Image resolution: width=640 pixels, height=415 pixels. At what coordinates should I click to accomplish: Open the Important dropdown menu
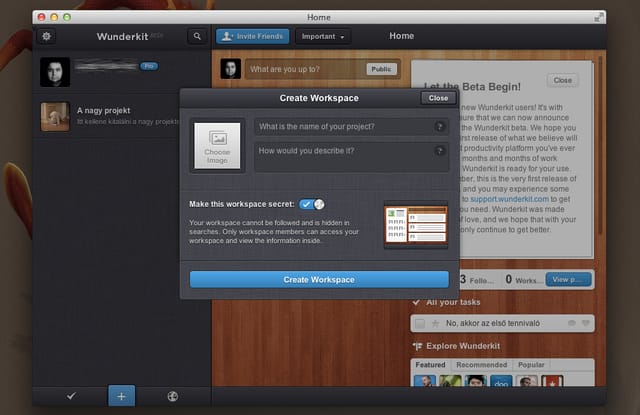[322, 36]
